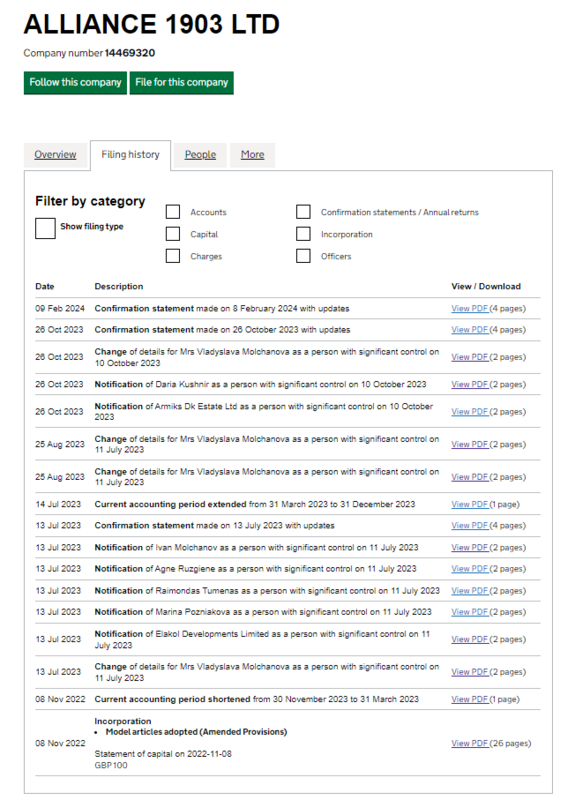Check Confirmation statements / Annual returns checkbox
Viewport: 575px width, 800px height.
click(304, 212)
